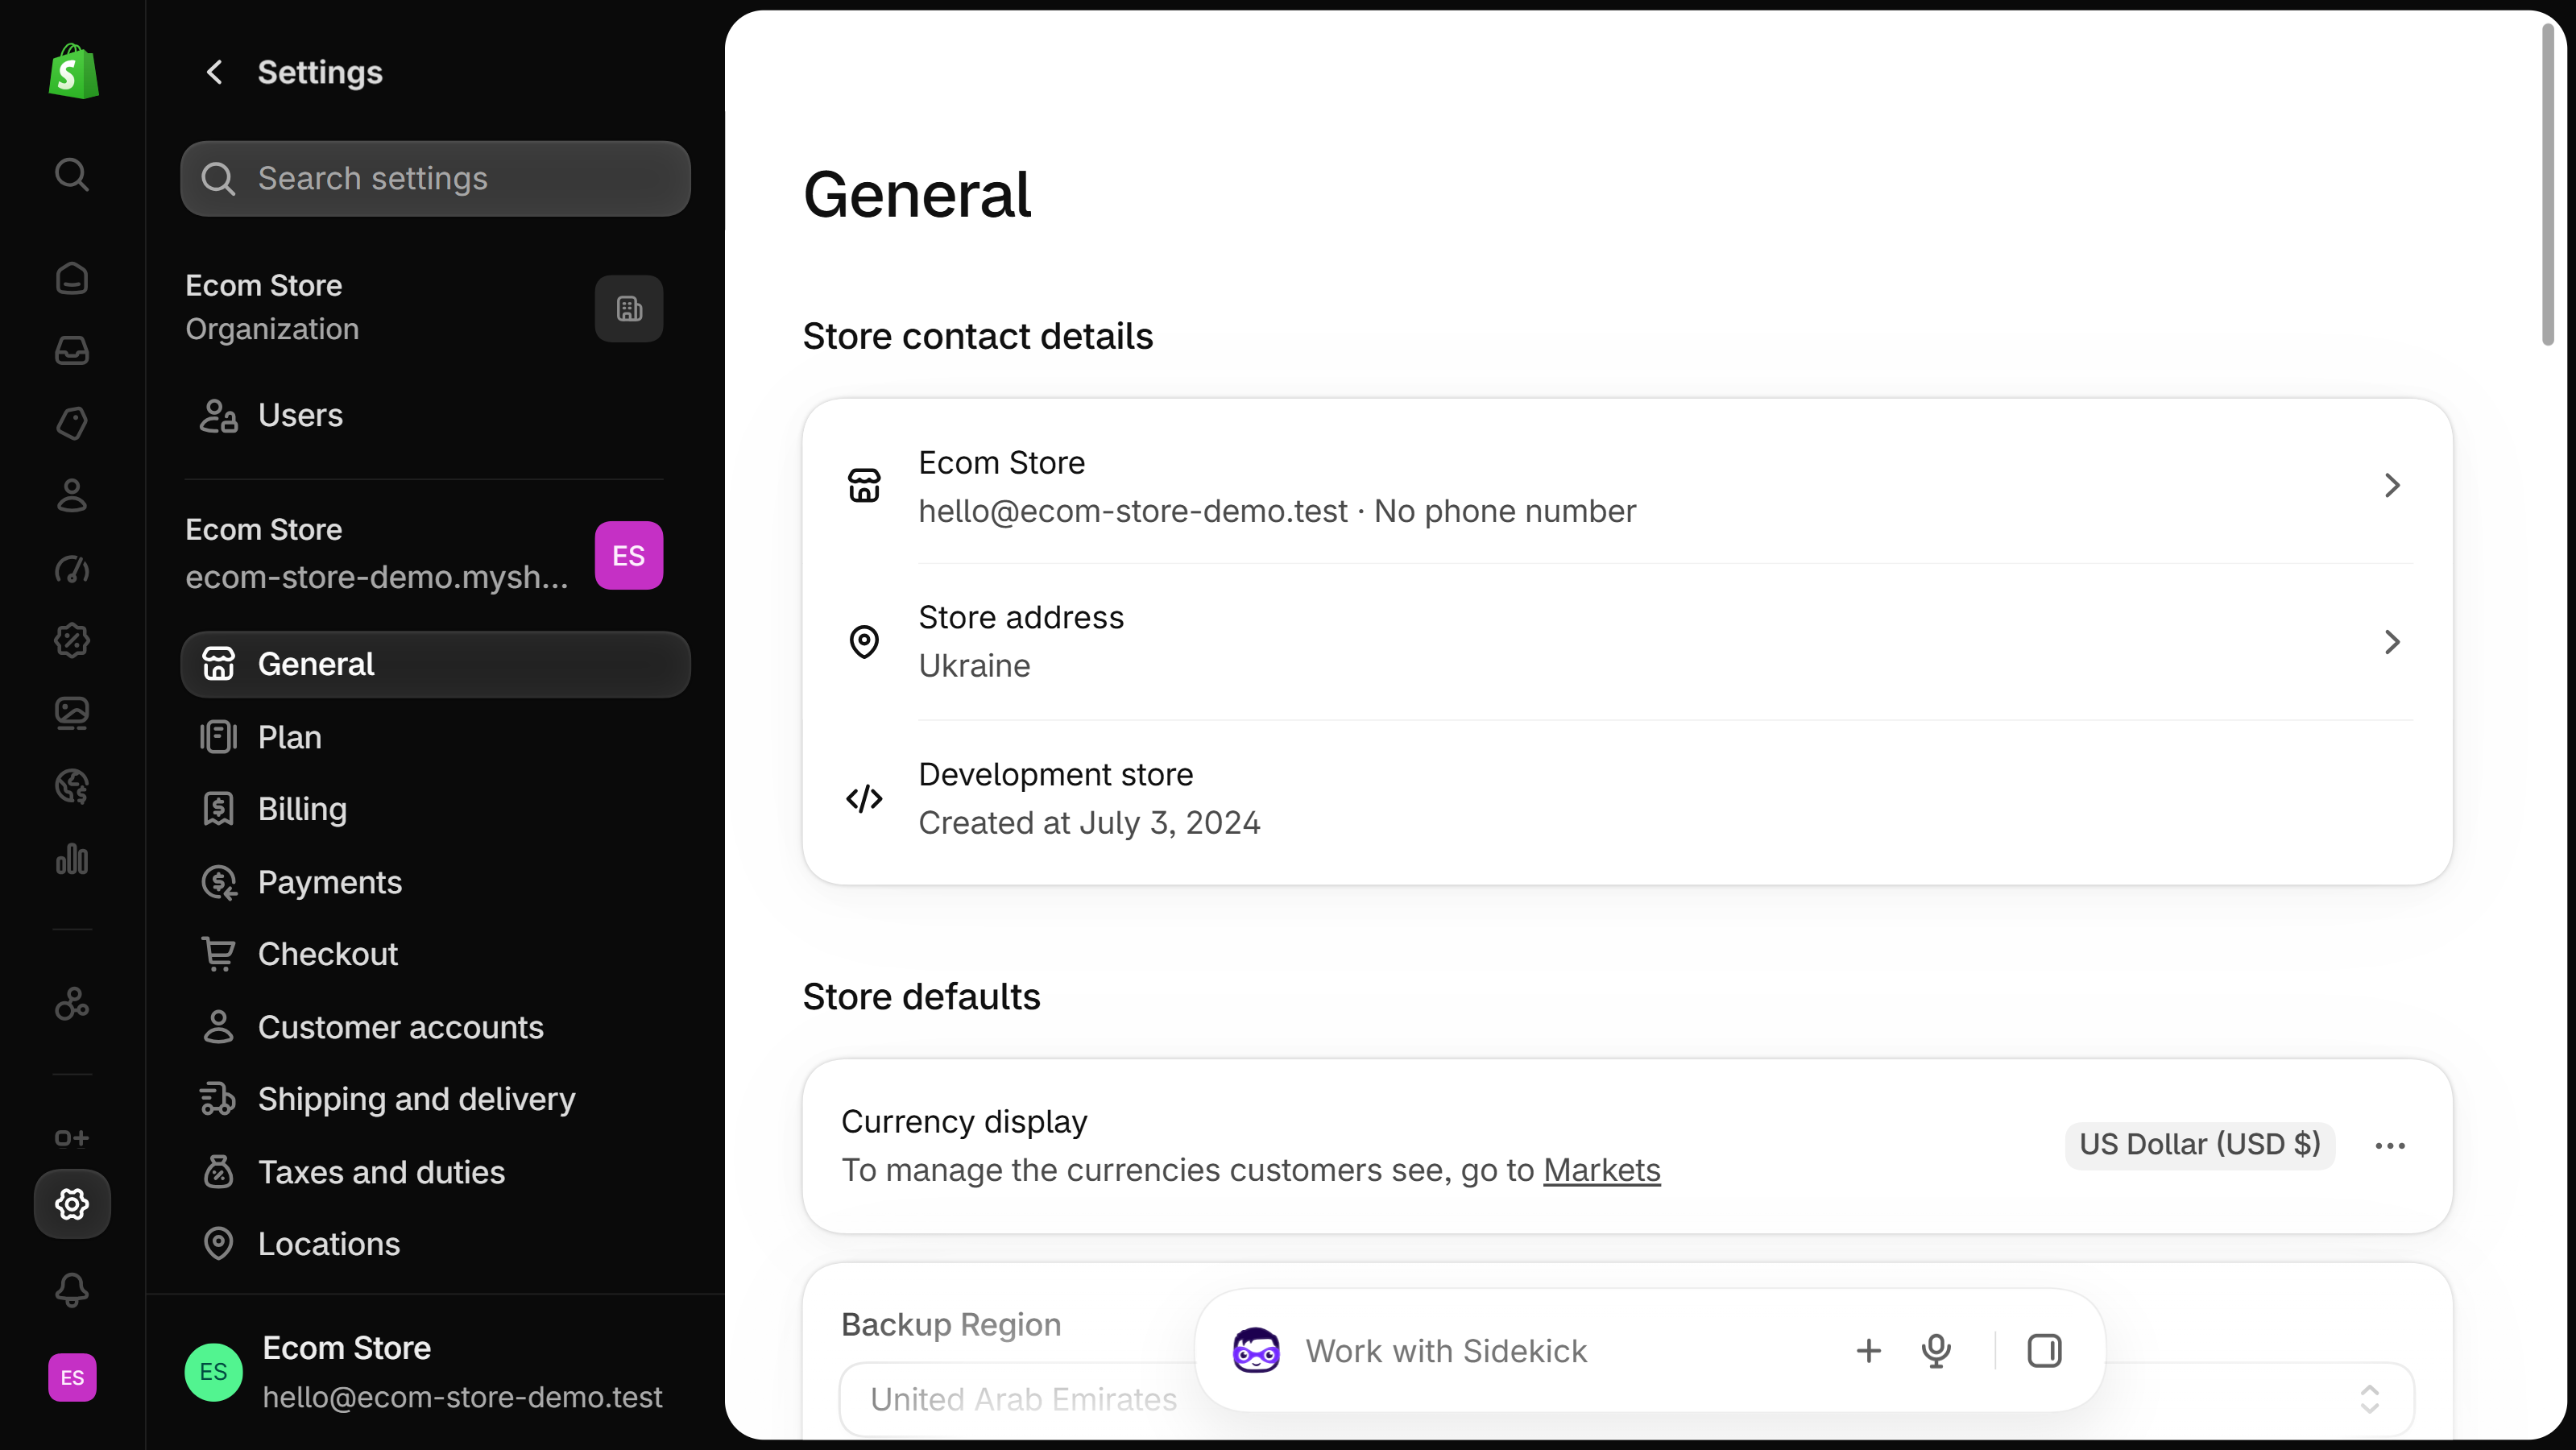Open the search icon in left rail
The image size is (2576, 1450).
(72, 175)
